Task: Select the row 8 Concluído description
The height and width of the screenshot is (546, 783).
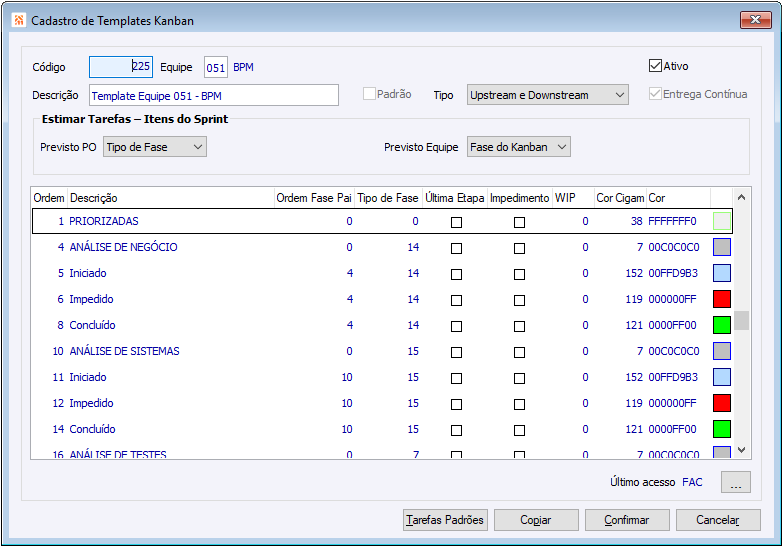Action: click(92, 325)
